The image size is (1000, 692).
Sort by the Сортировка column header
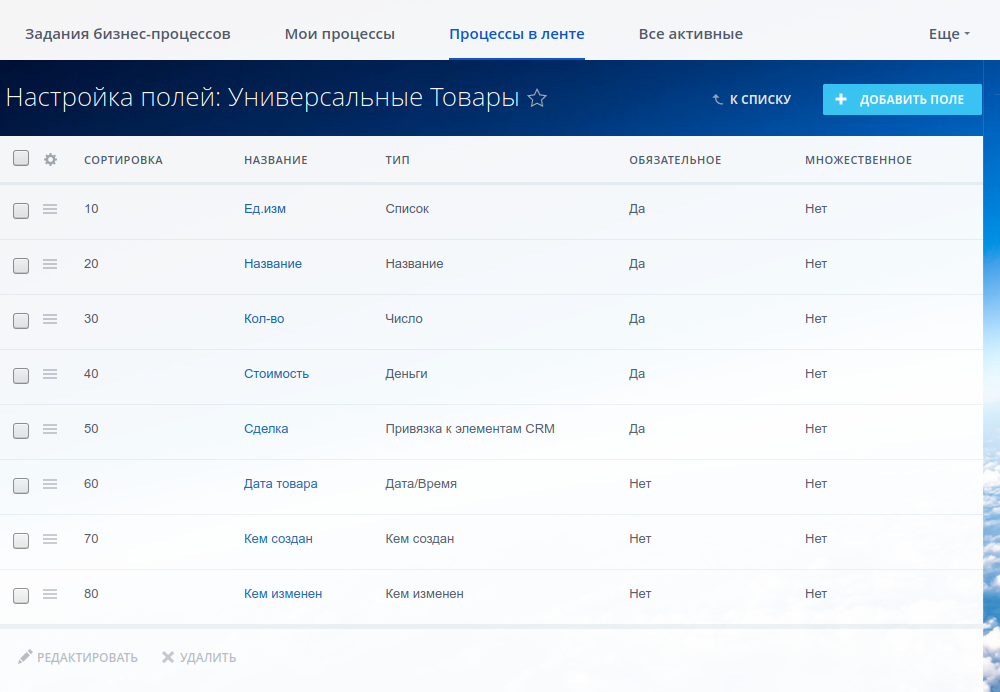pyautogui.click(x=123, y=160)
